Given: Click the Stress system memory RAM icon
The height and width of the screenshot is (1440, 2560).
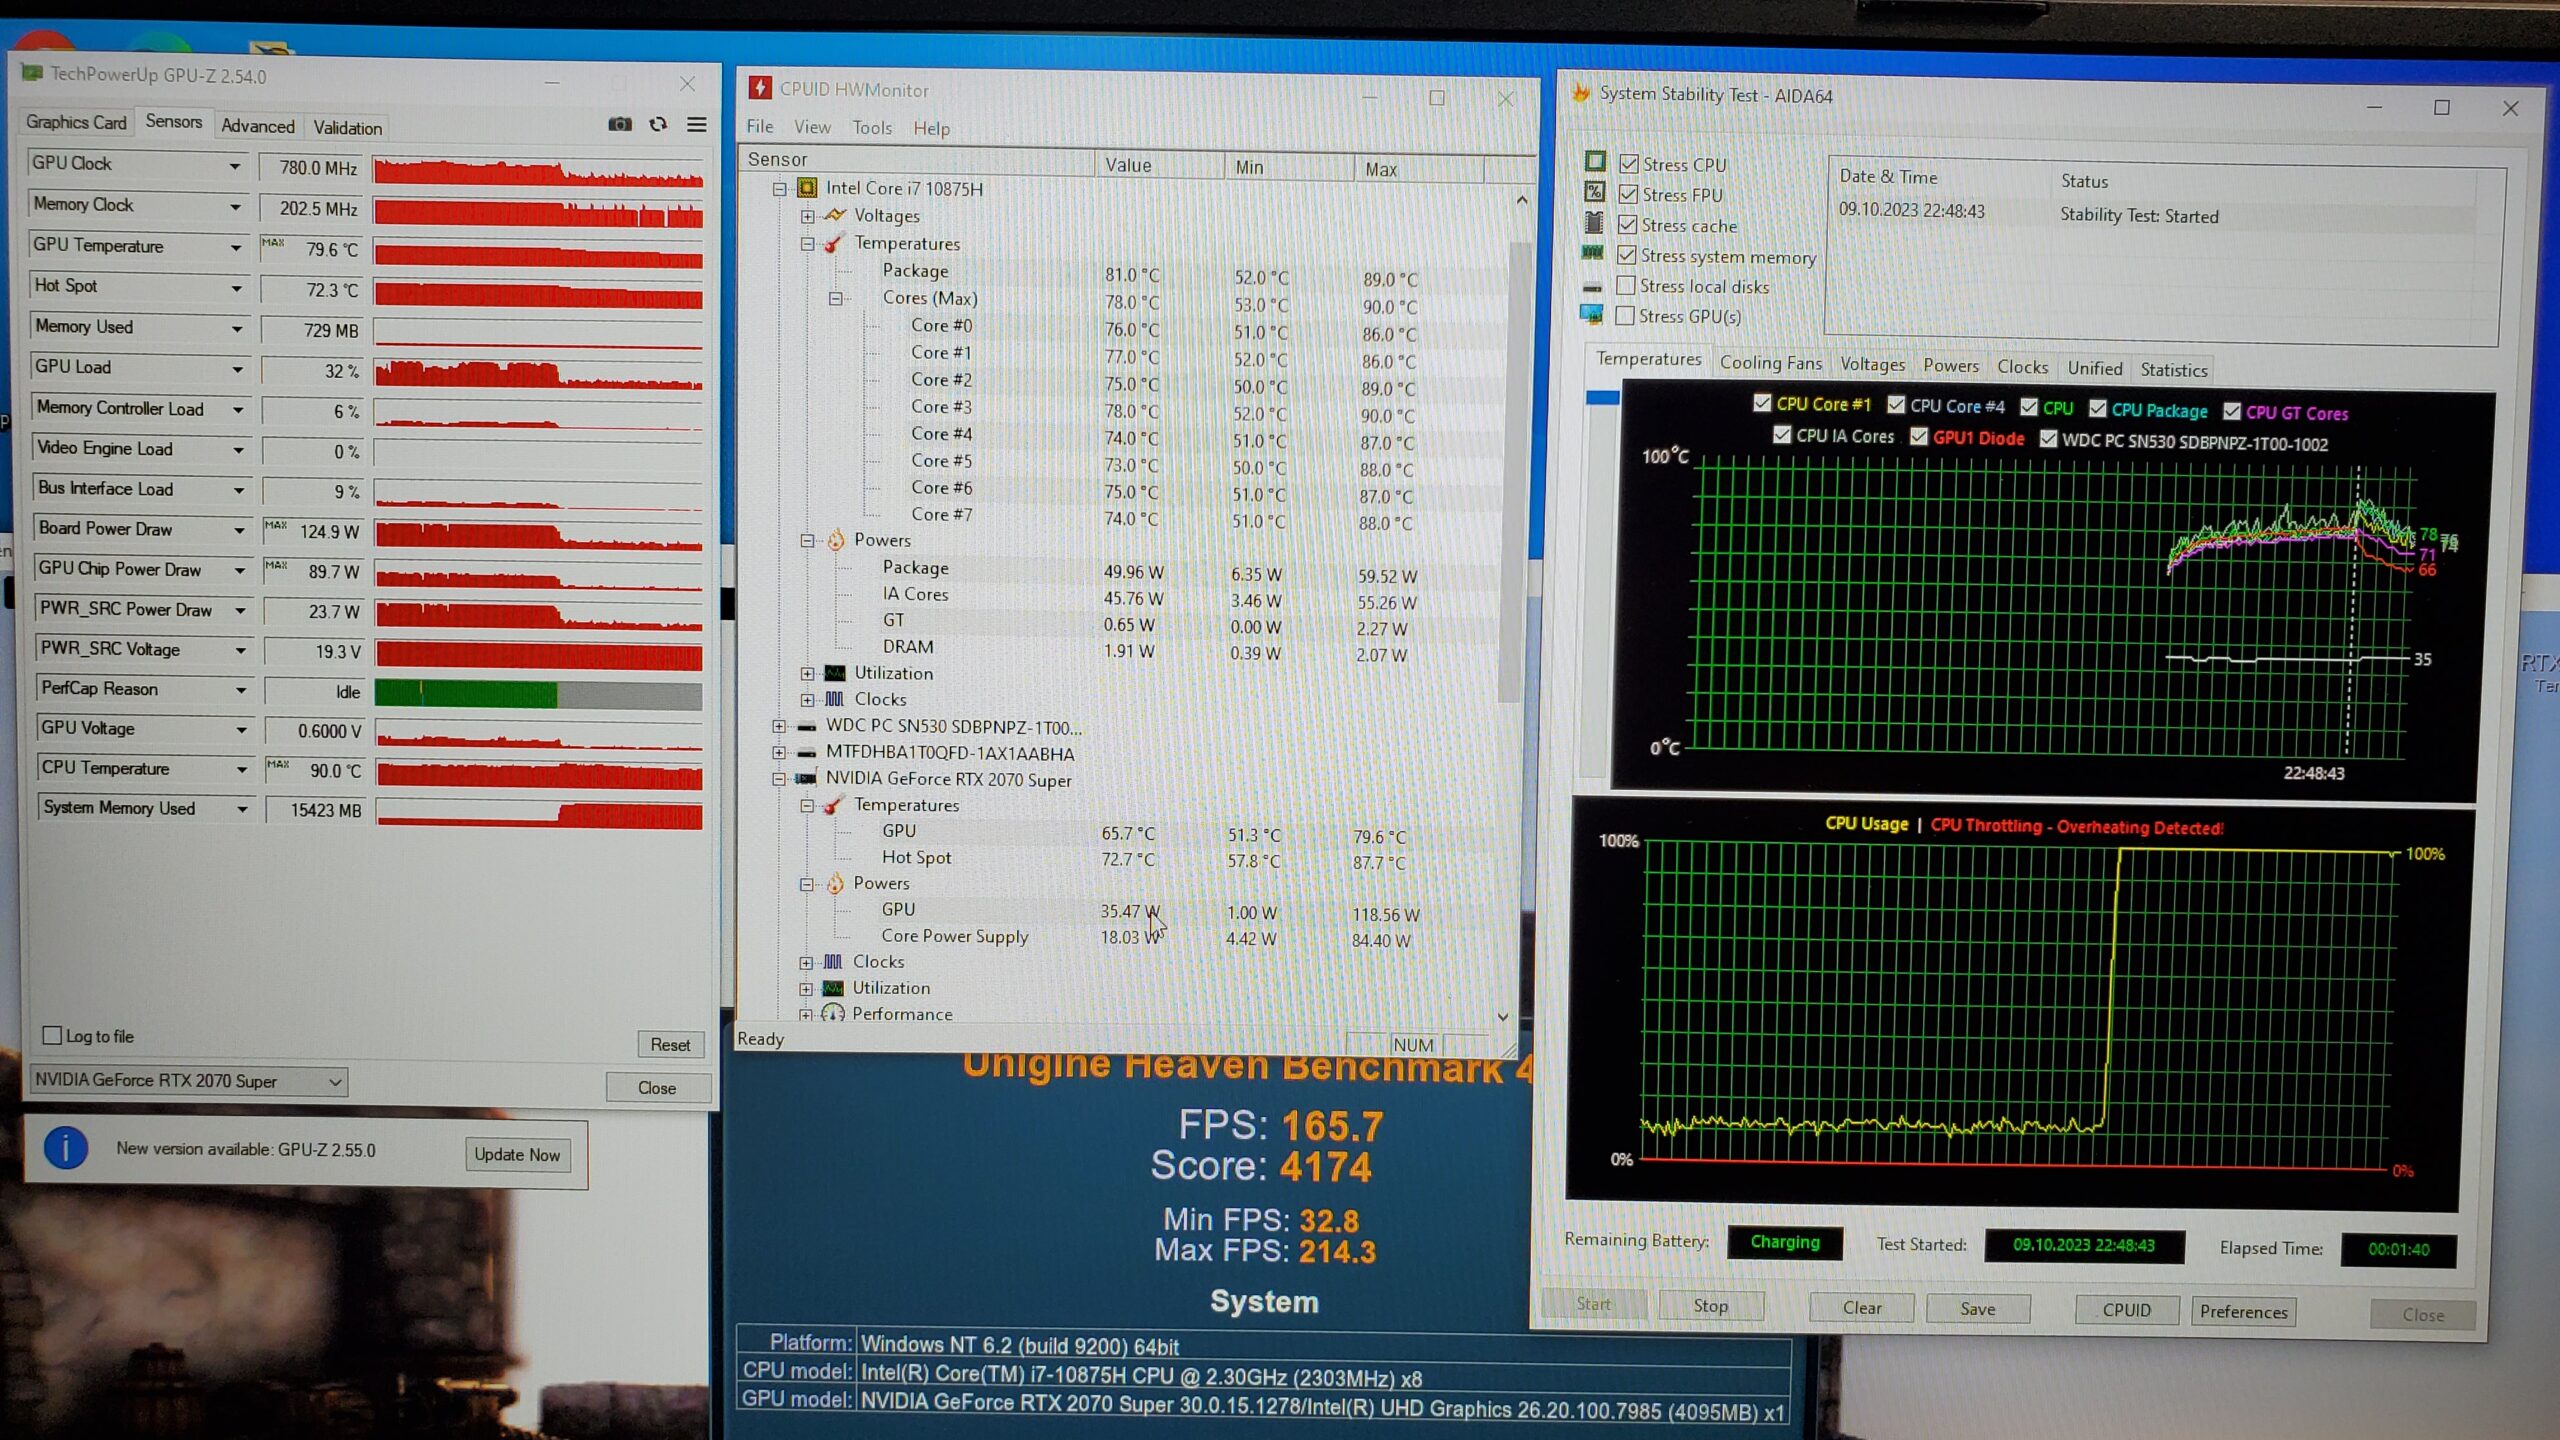Looking at the screenshot, I should coord(1592,254).
